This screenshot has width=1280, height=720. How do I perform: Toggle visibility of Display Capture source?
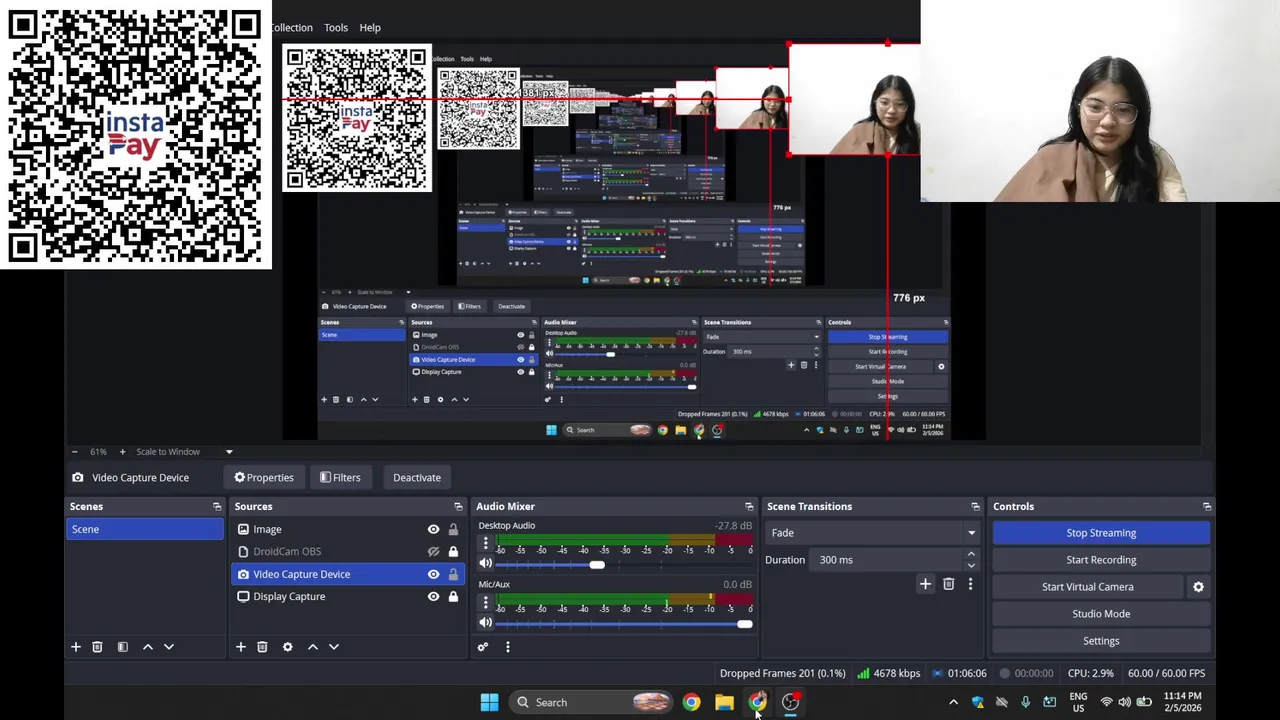tap(433, 596)
